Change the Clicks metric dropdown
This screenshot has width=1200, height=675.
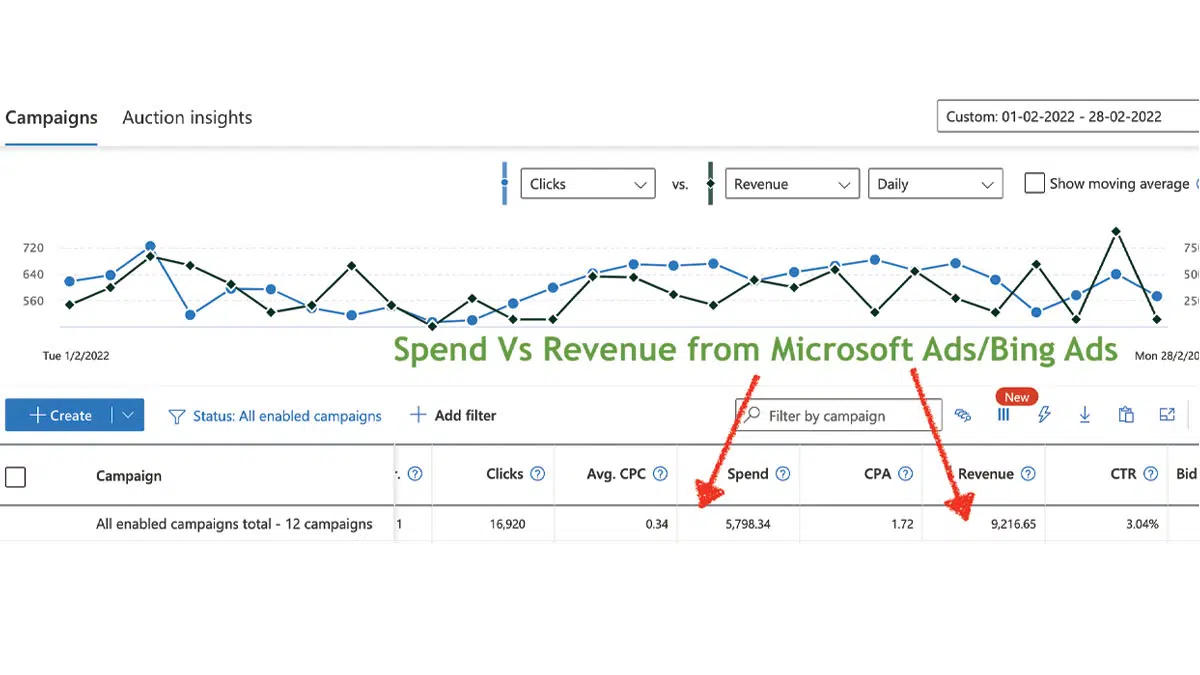[x=587, y=183]
